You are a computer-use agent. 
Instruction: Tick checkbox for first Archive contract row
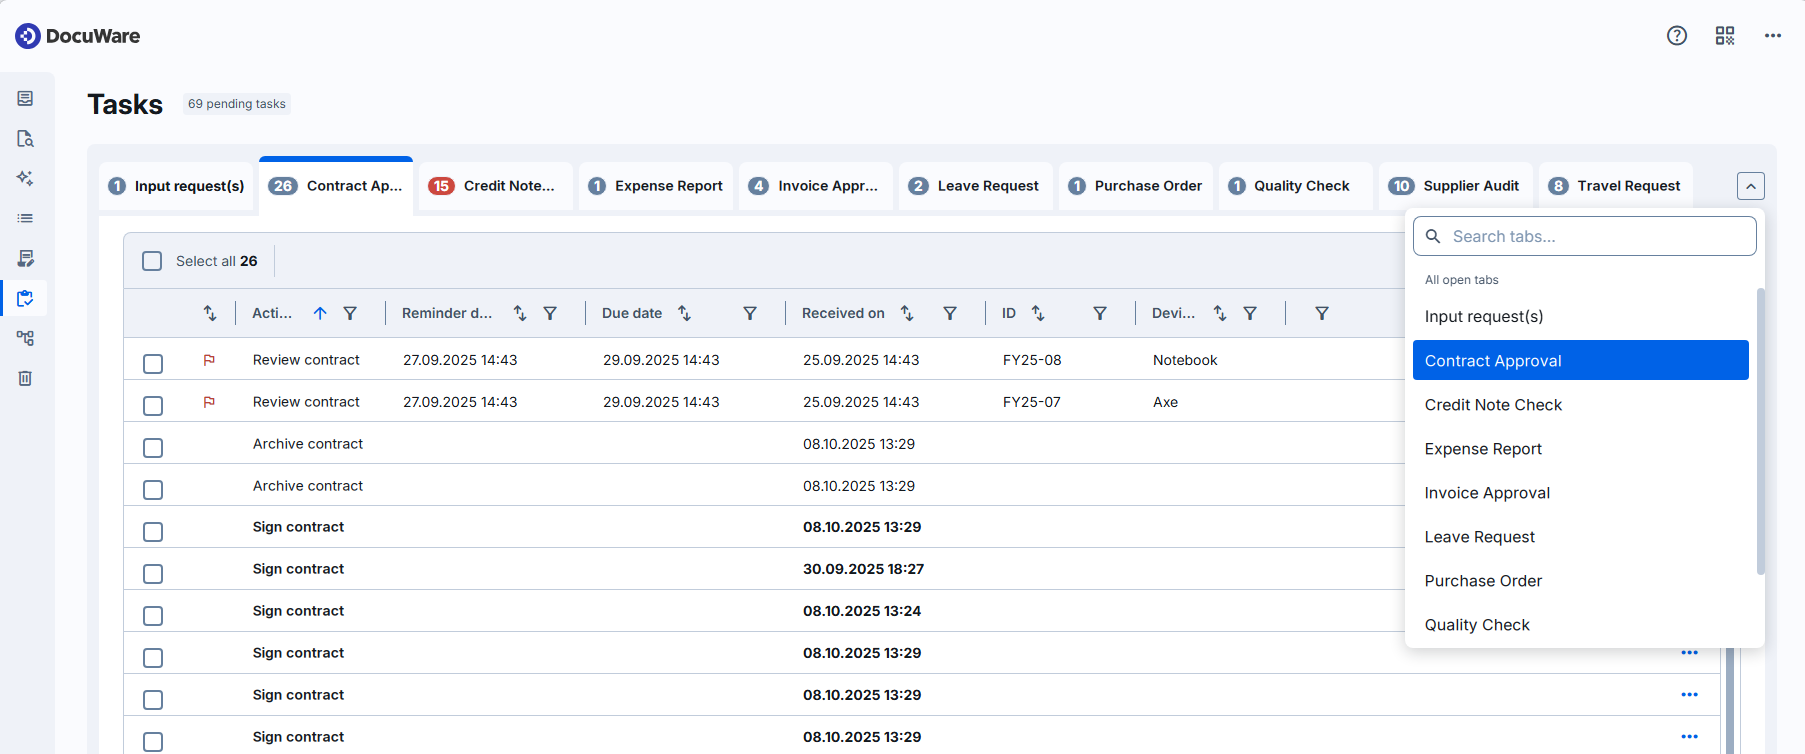[153, 447]
